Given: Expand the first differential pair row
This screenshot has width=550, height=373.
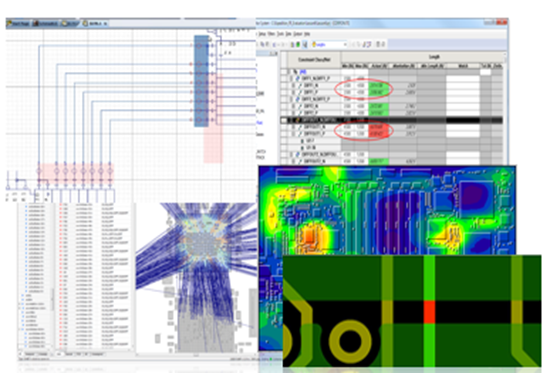Looking at the screenshot, I should [x=292, y=78].
